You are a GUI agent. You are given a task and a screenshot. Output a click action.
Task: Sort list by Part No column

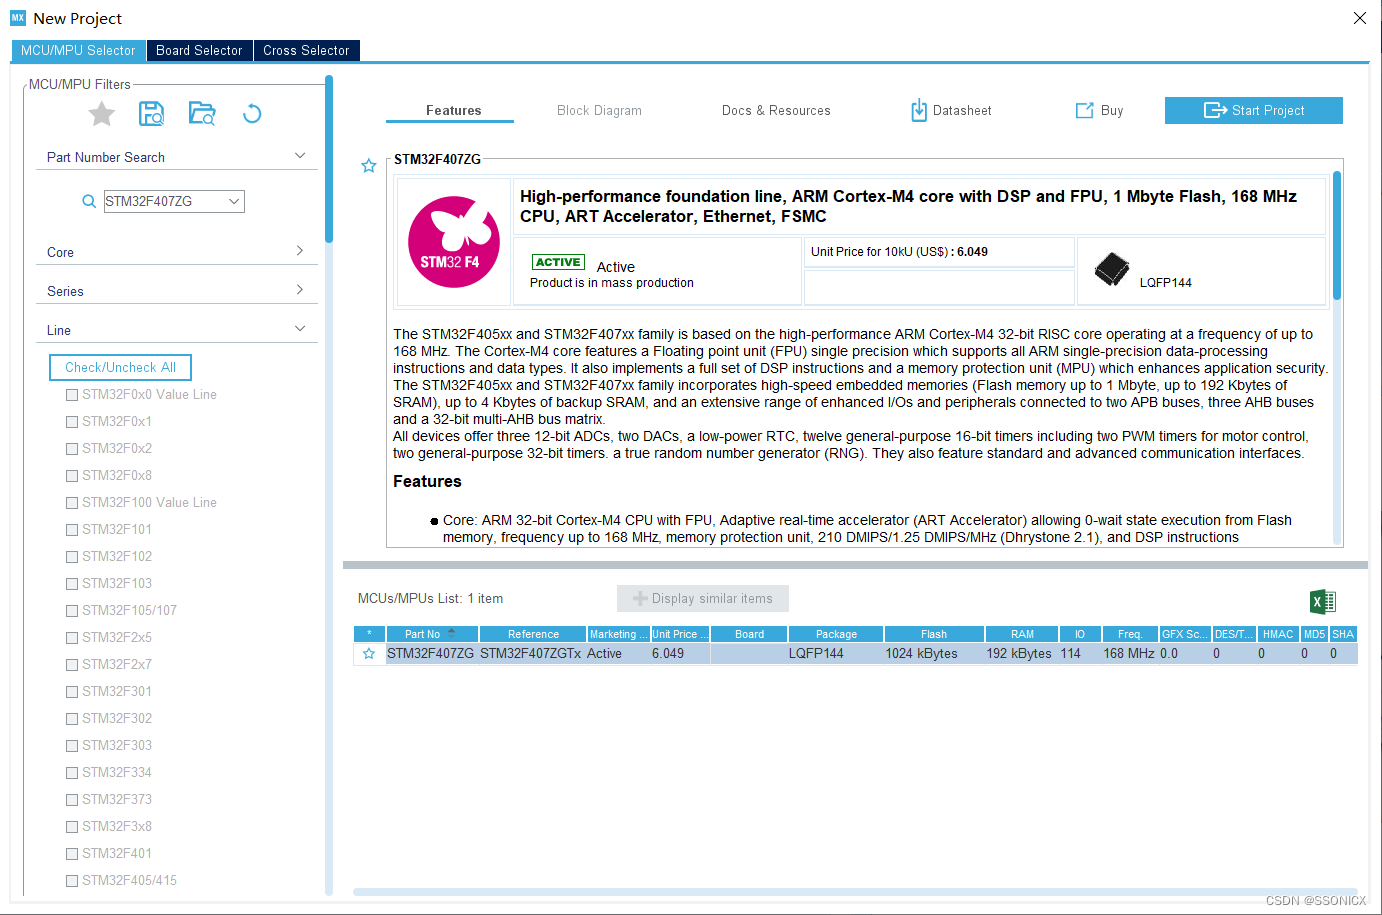coord(432,634)
